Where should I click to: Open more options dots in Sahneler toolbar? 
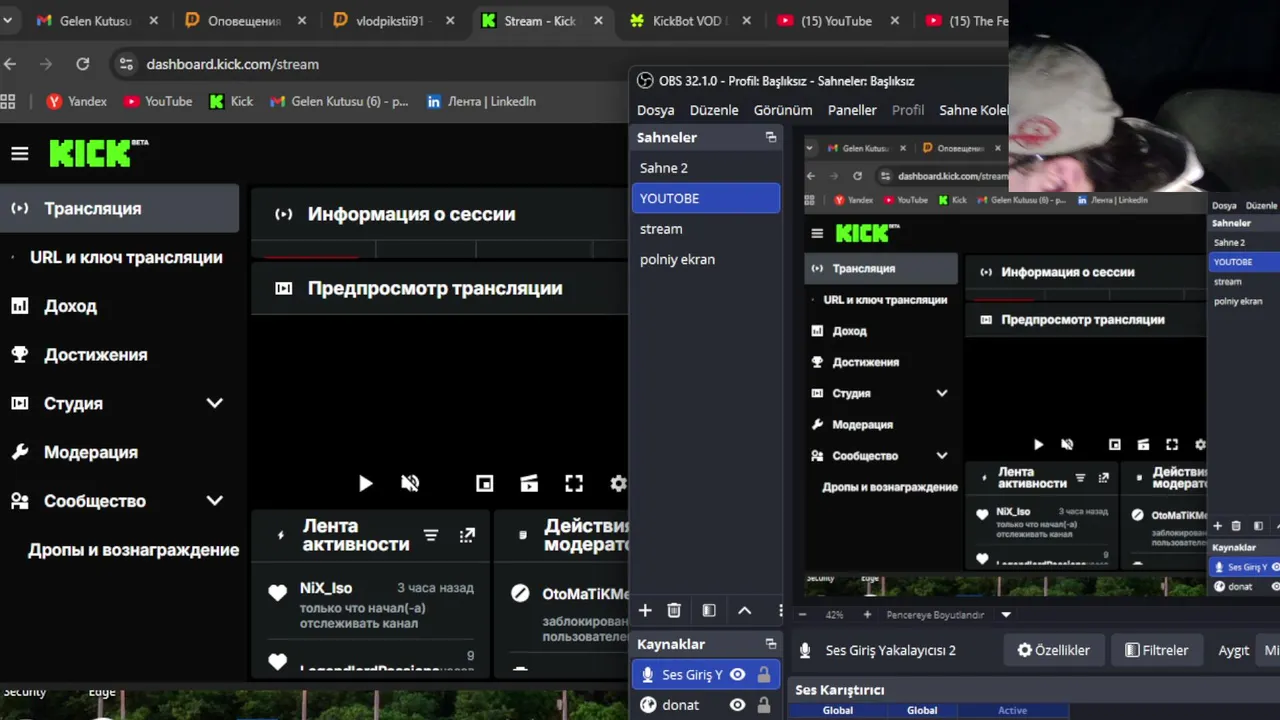(x=780, y=610)
